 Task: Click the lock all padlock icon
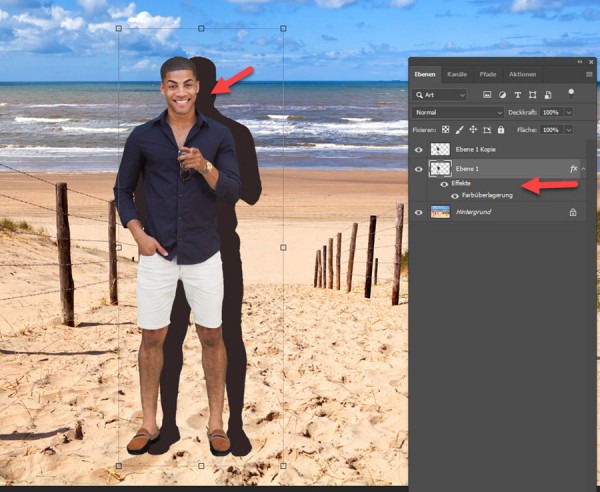tap(500, 130)
